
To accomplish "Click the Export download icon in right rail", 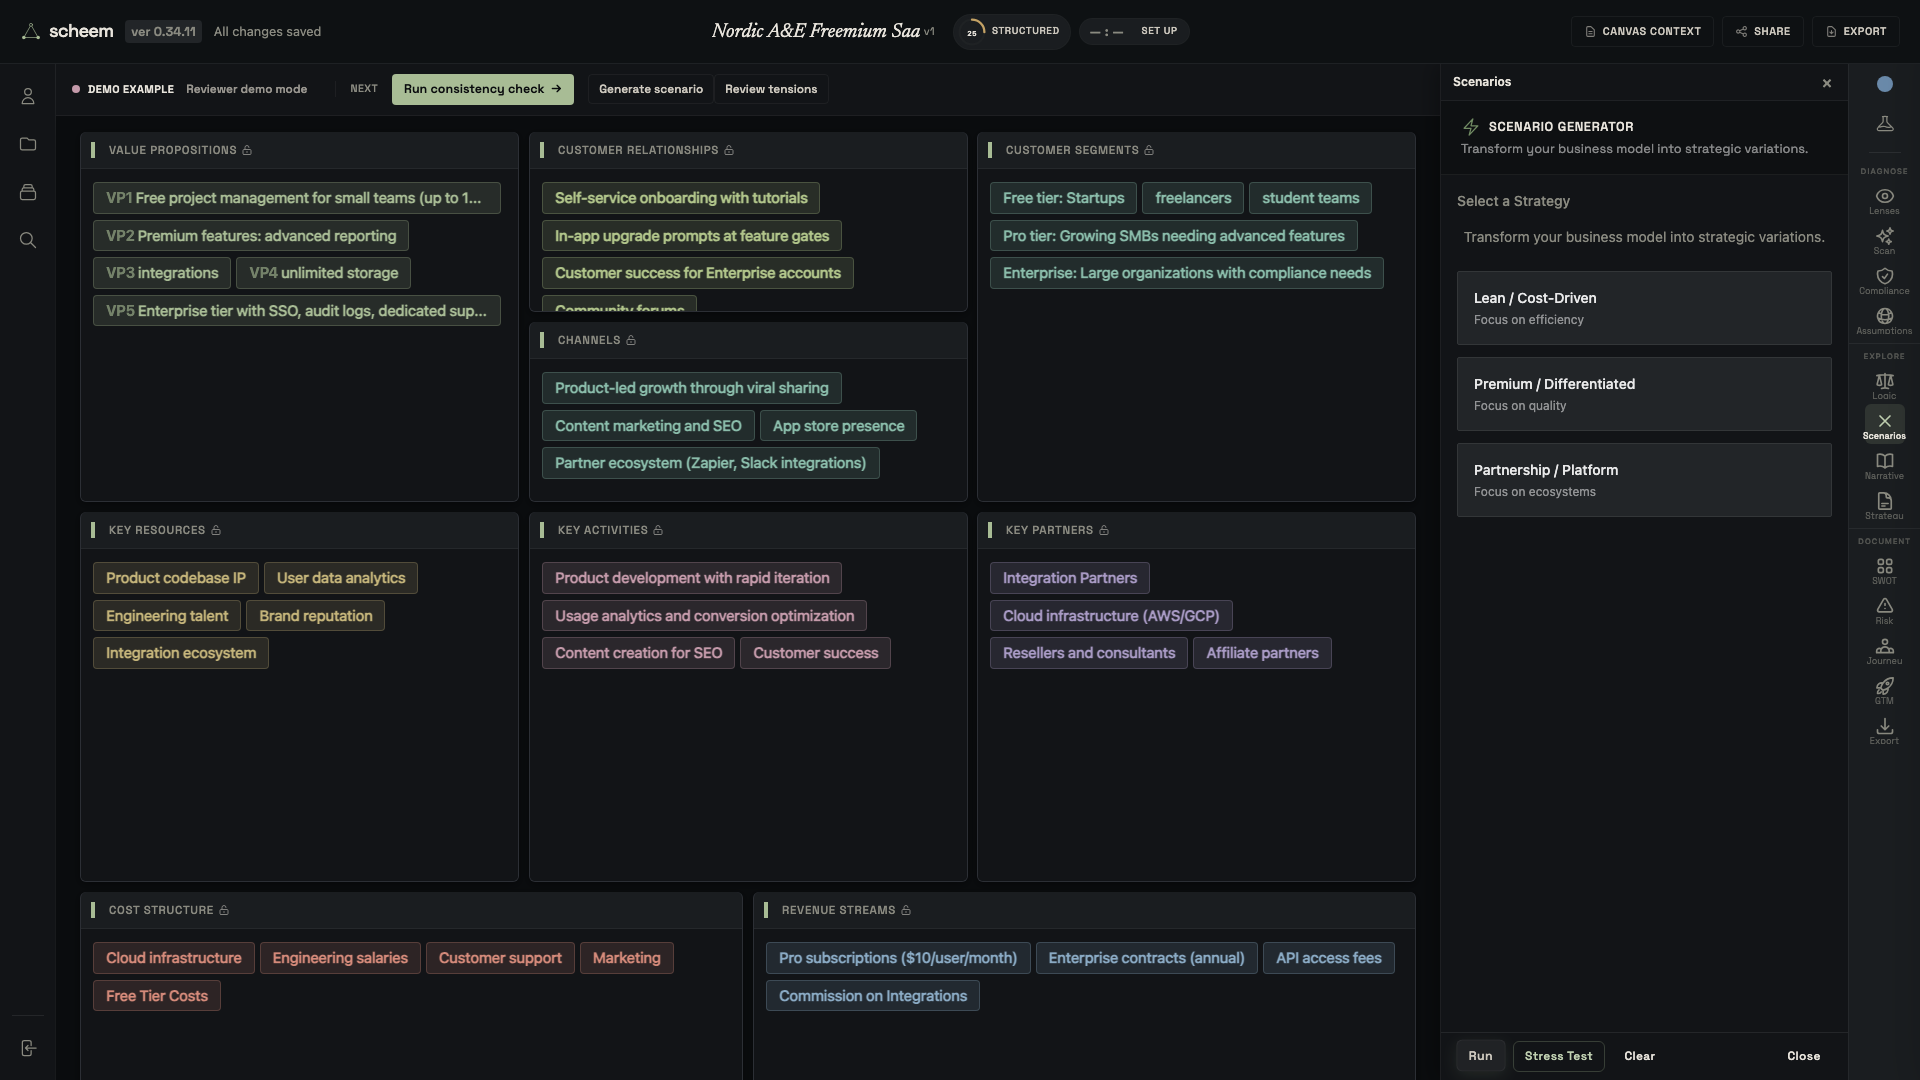I will click(x=1884, y=731).
